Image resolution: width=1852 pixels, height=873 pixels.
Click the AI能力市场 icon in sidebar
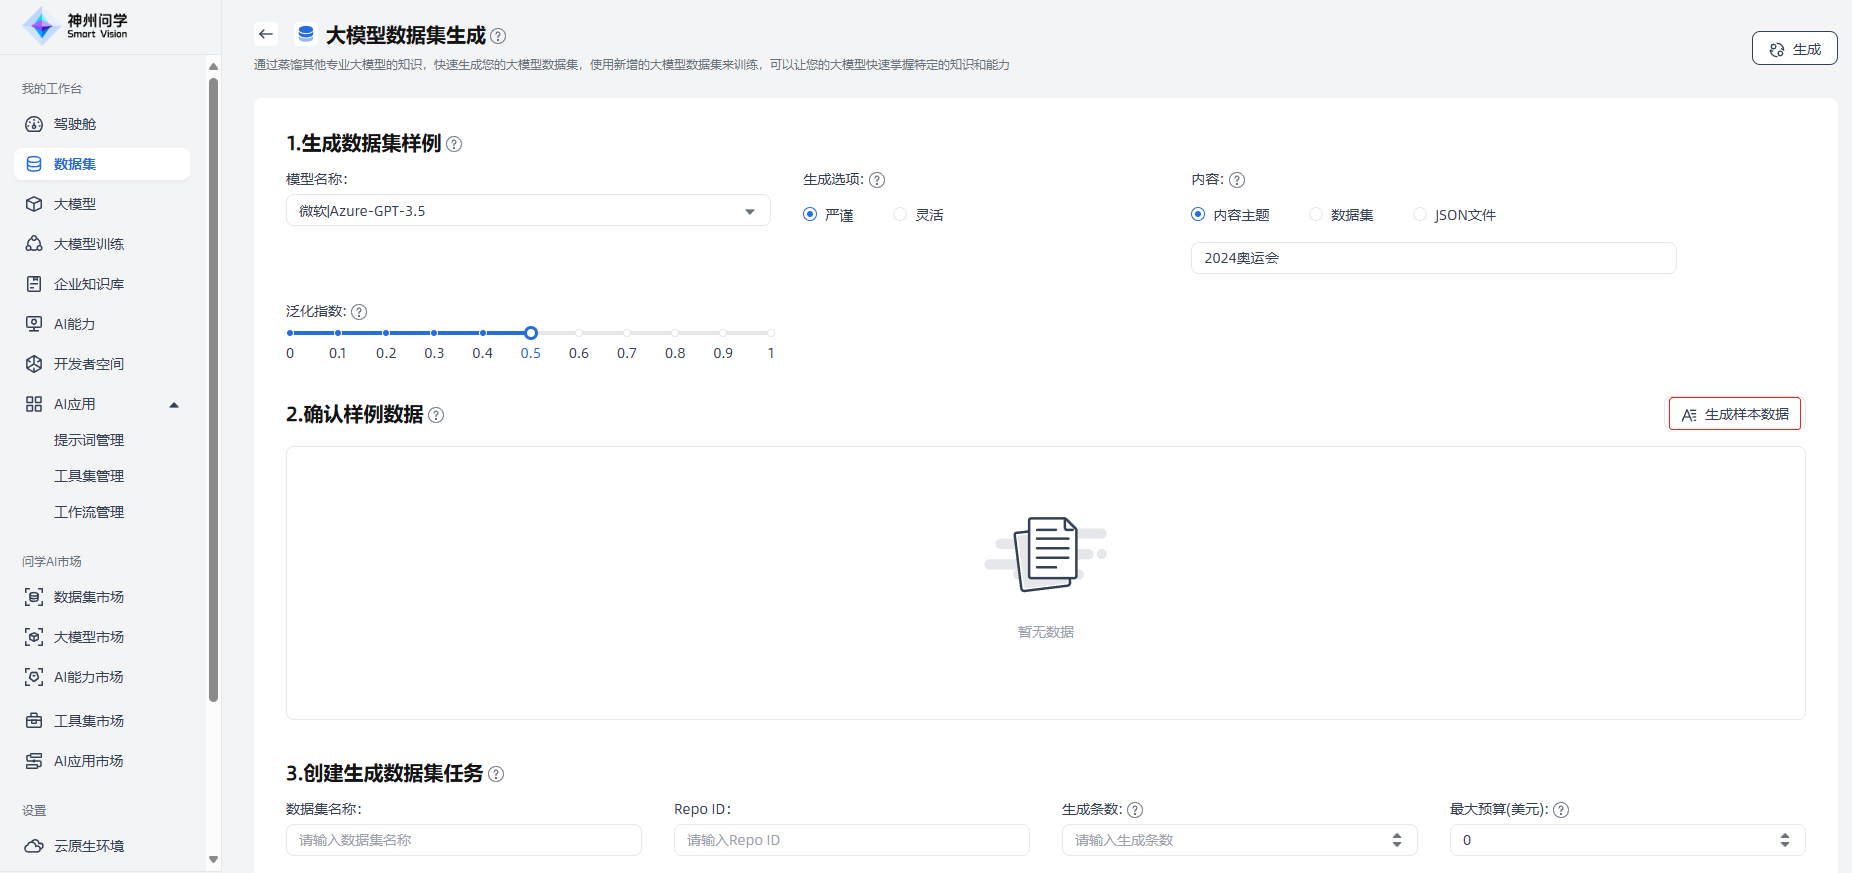(34, 677)
